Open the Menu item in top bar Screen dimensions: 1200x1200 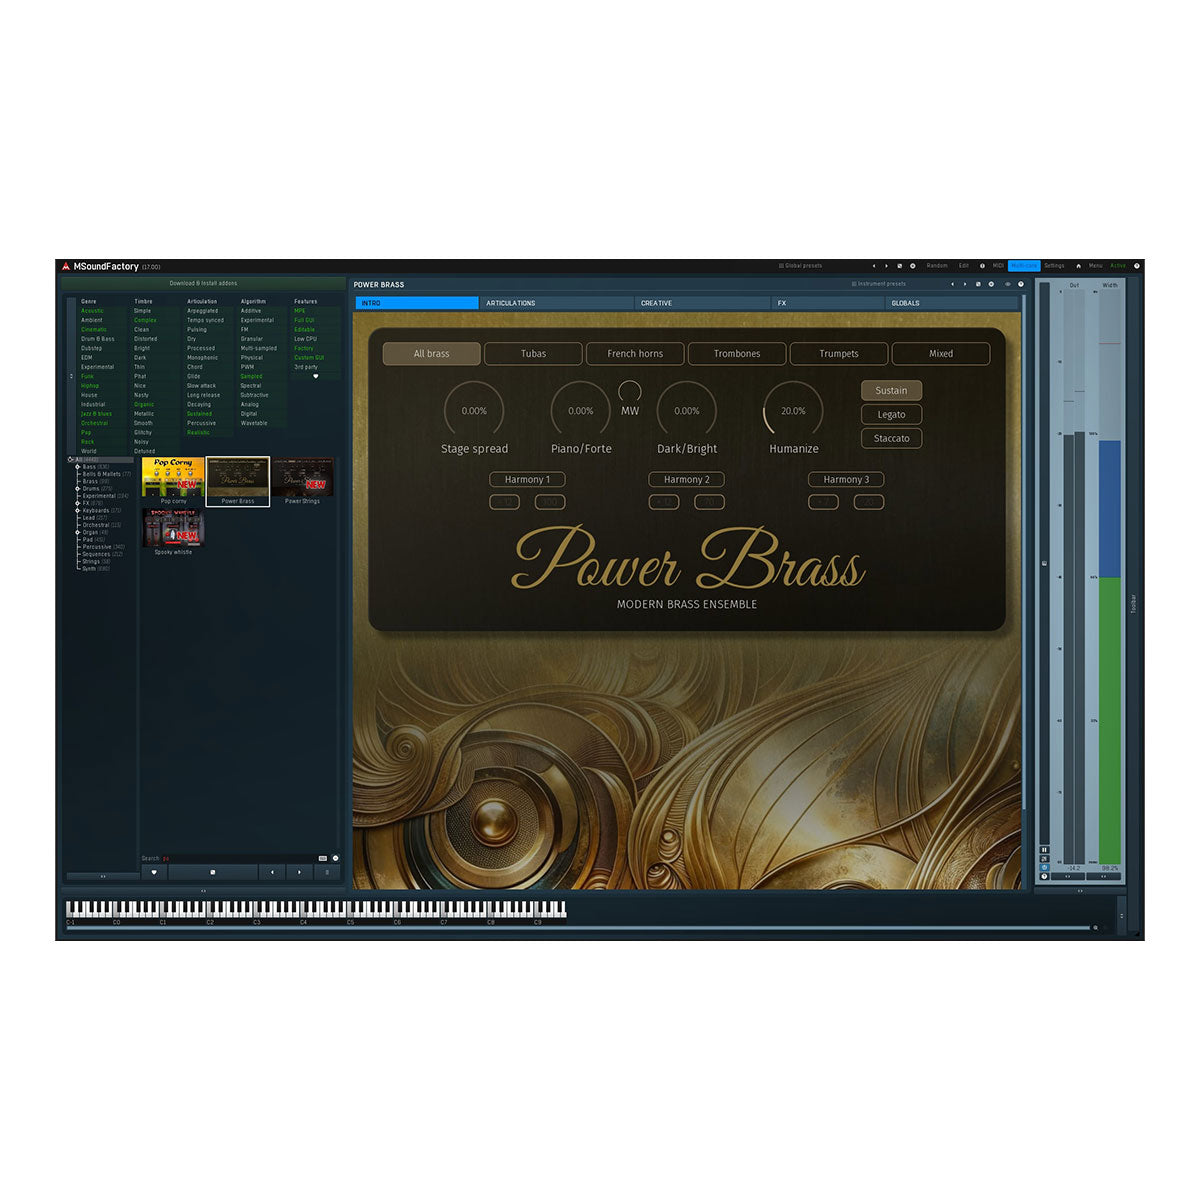(x=1096, y=266)
